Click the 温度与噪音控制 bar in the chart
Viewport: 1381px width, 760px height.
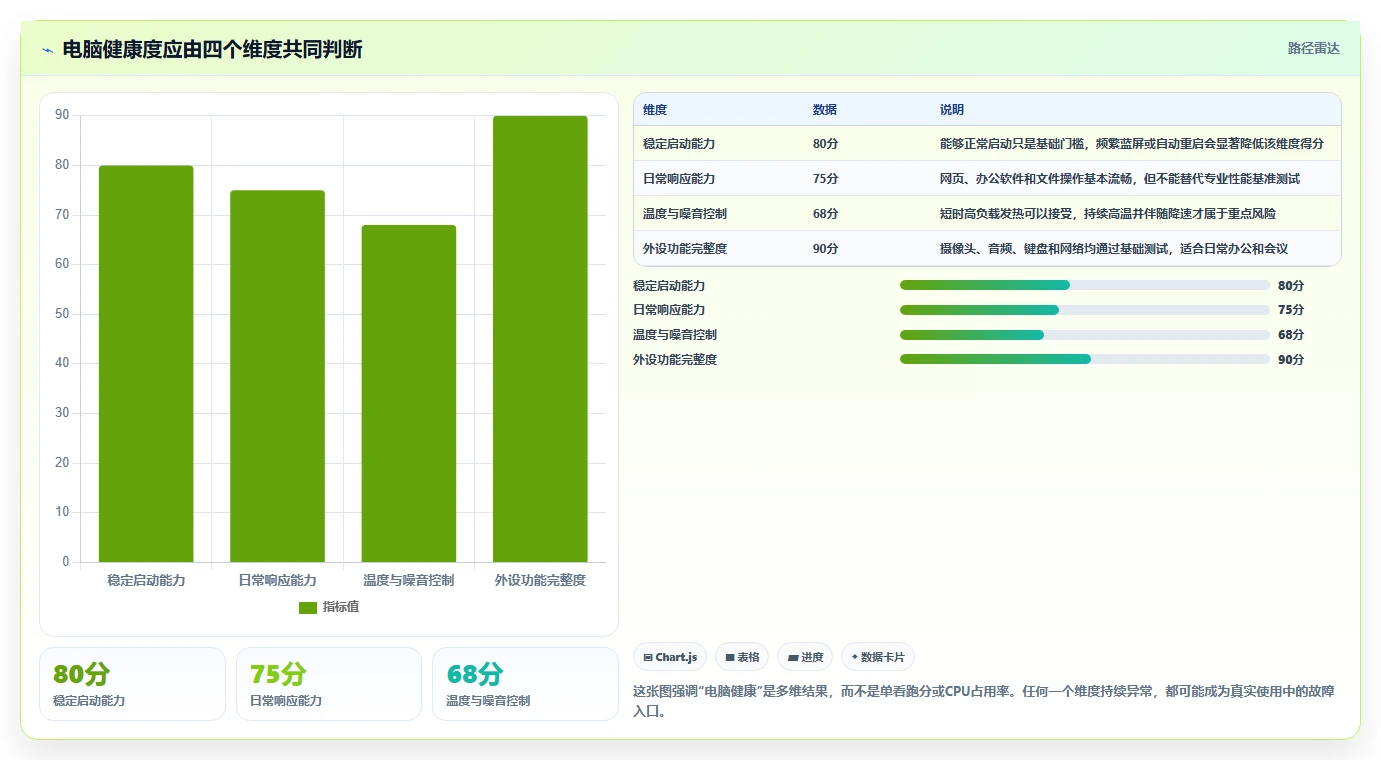(409, 394)
